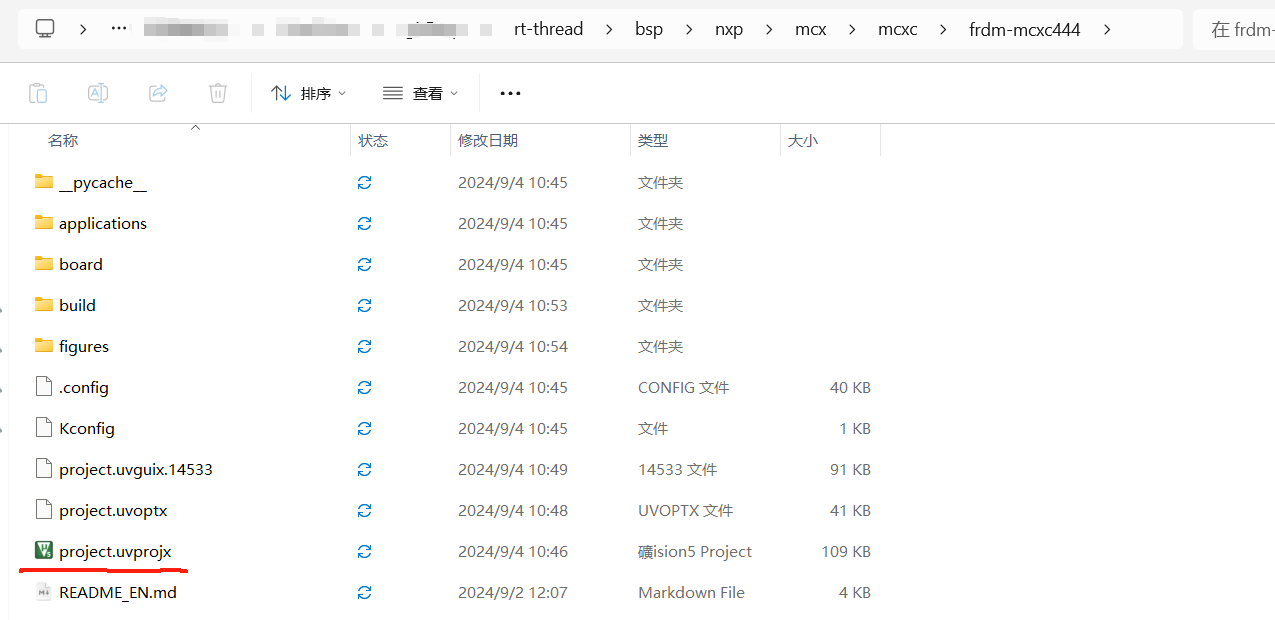This screenshot has height=620, width=1275.
Task: Sort files by the 修改日期 column header
Action: click(x=488, y=141)
